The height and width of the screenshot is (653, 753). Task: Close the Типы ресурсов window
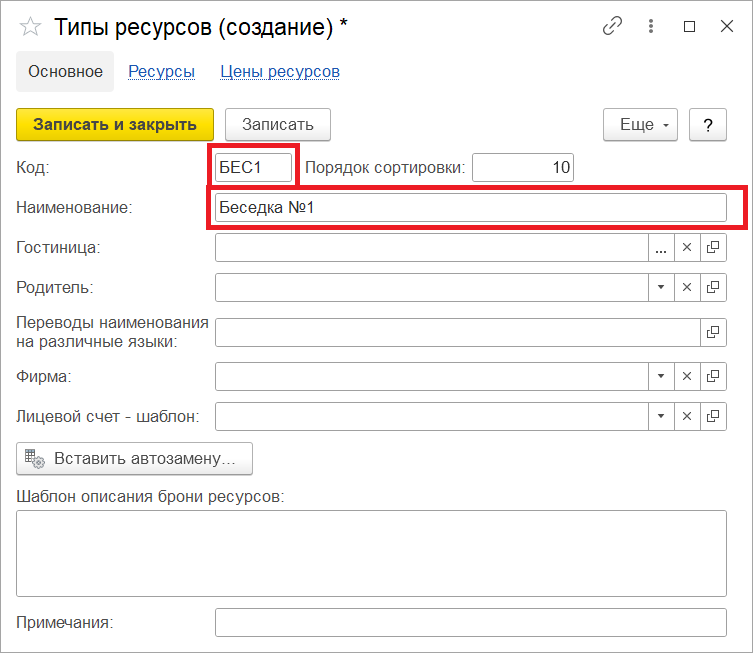click(x=727, y=26)
